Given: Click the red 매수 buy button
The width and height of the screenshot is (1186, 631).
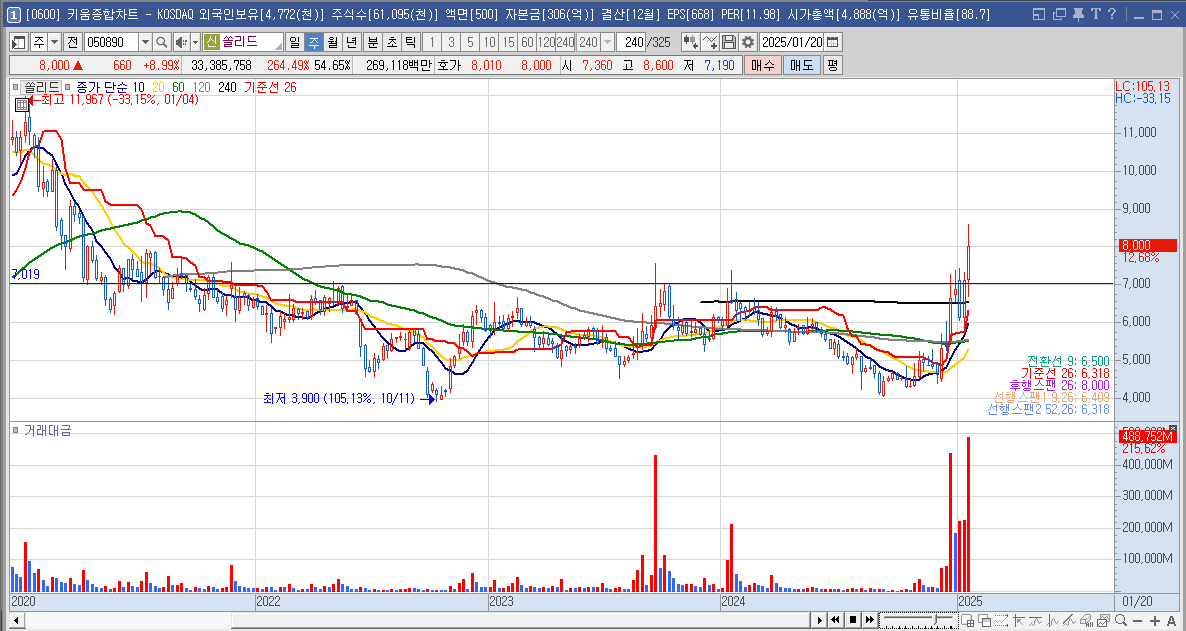Looking at the screenshot, I should 762,66.
